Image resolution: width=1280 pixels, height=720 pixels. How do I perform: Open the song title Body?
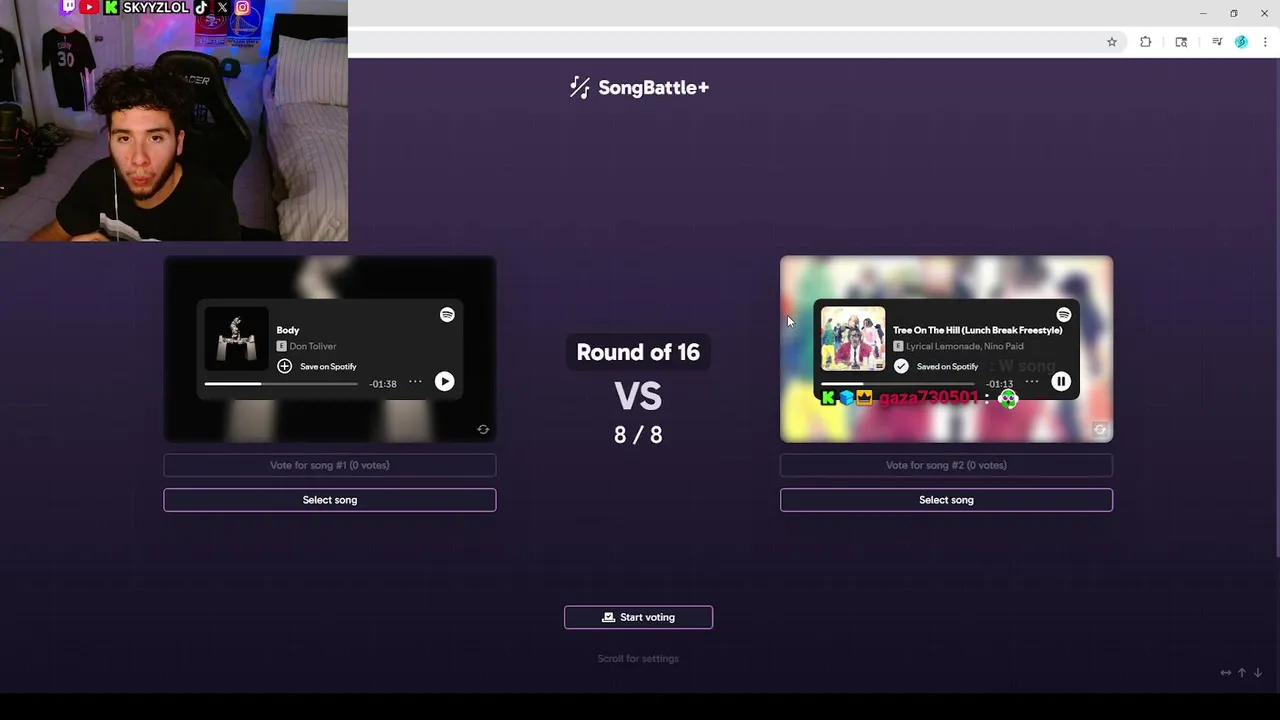[x=288, y=330]
